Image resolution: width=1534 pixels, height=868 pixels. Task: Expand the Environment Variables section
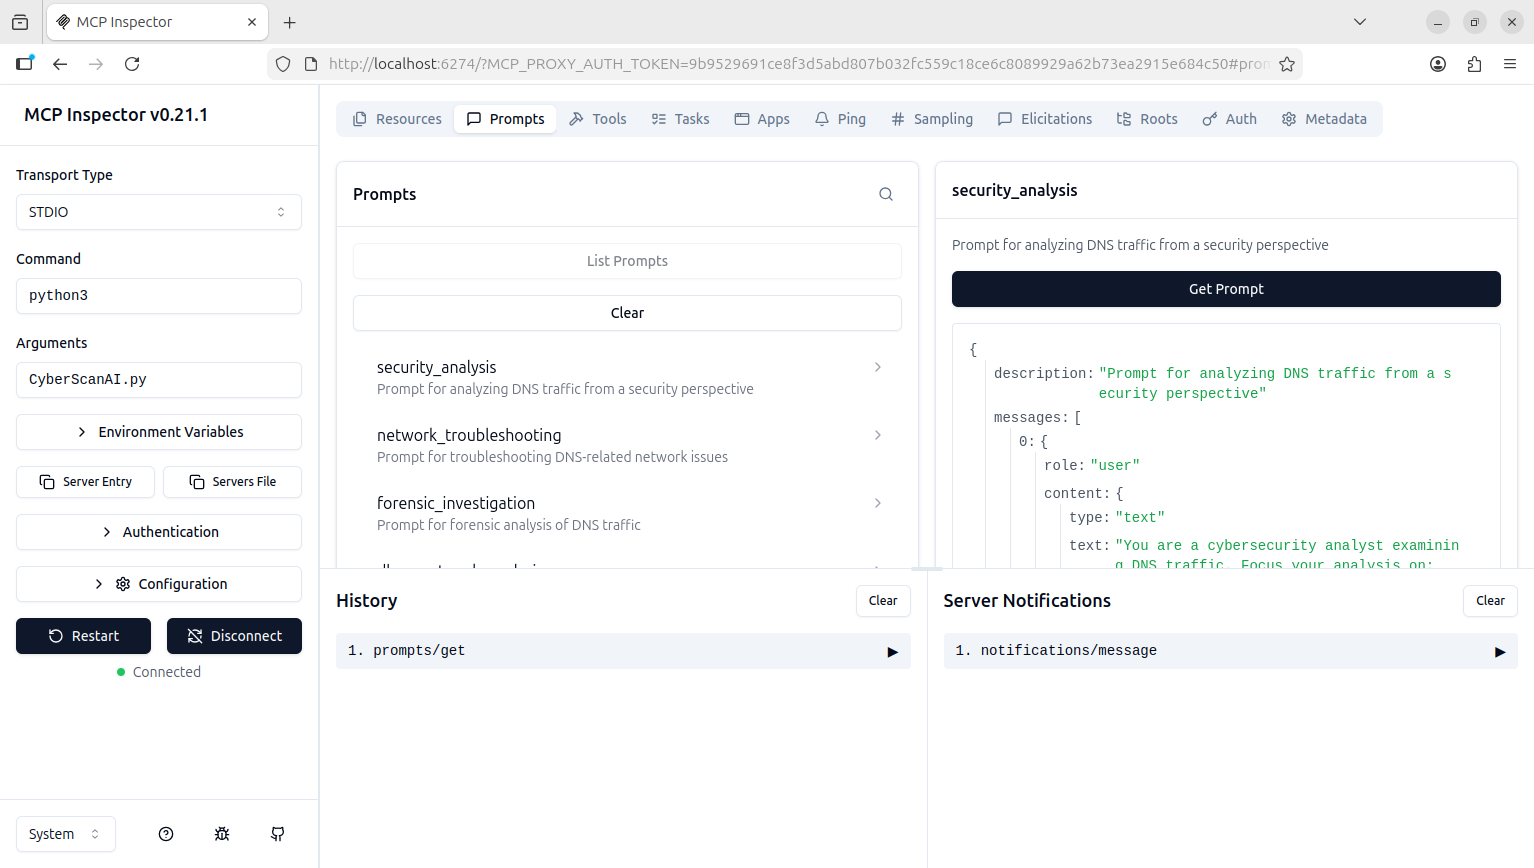click(x=159, y=432)
